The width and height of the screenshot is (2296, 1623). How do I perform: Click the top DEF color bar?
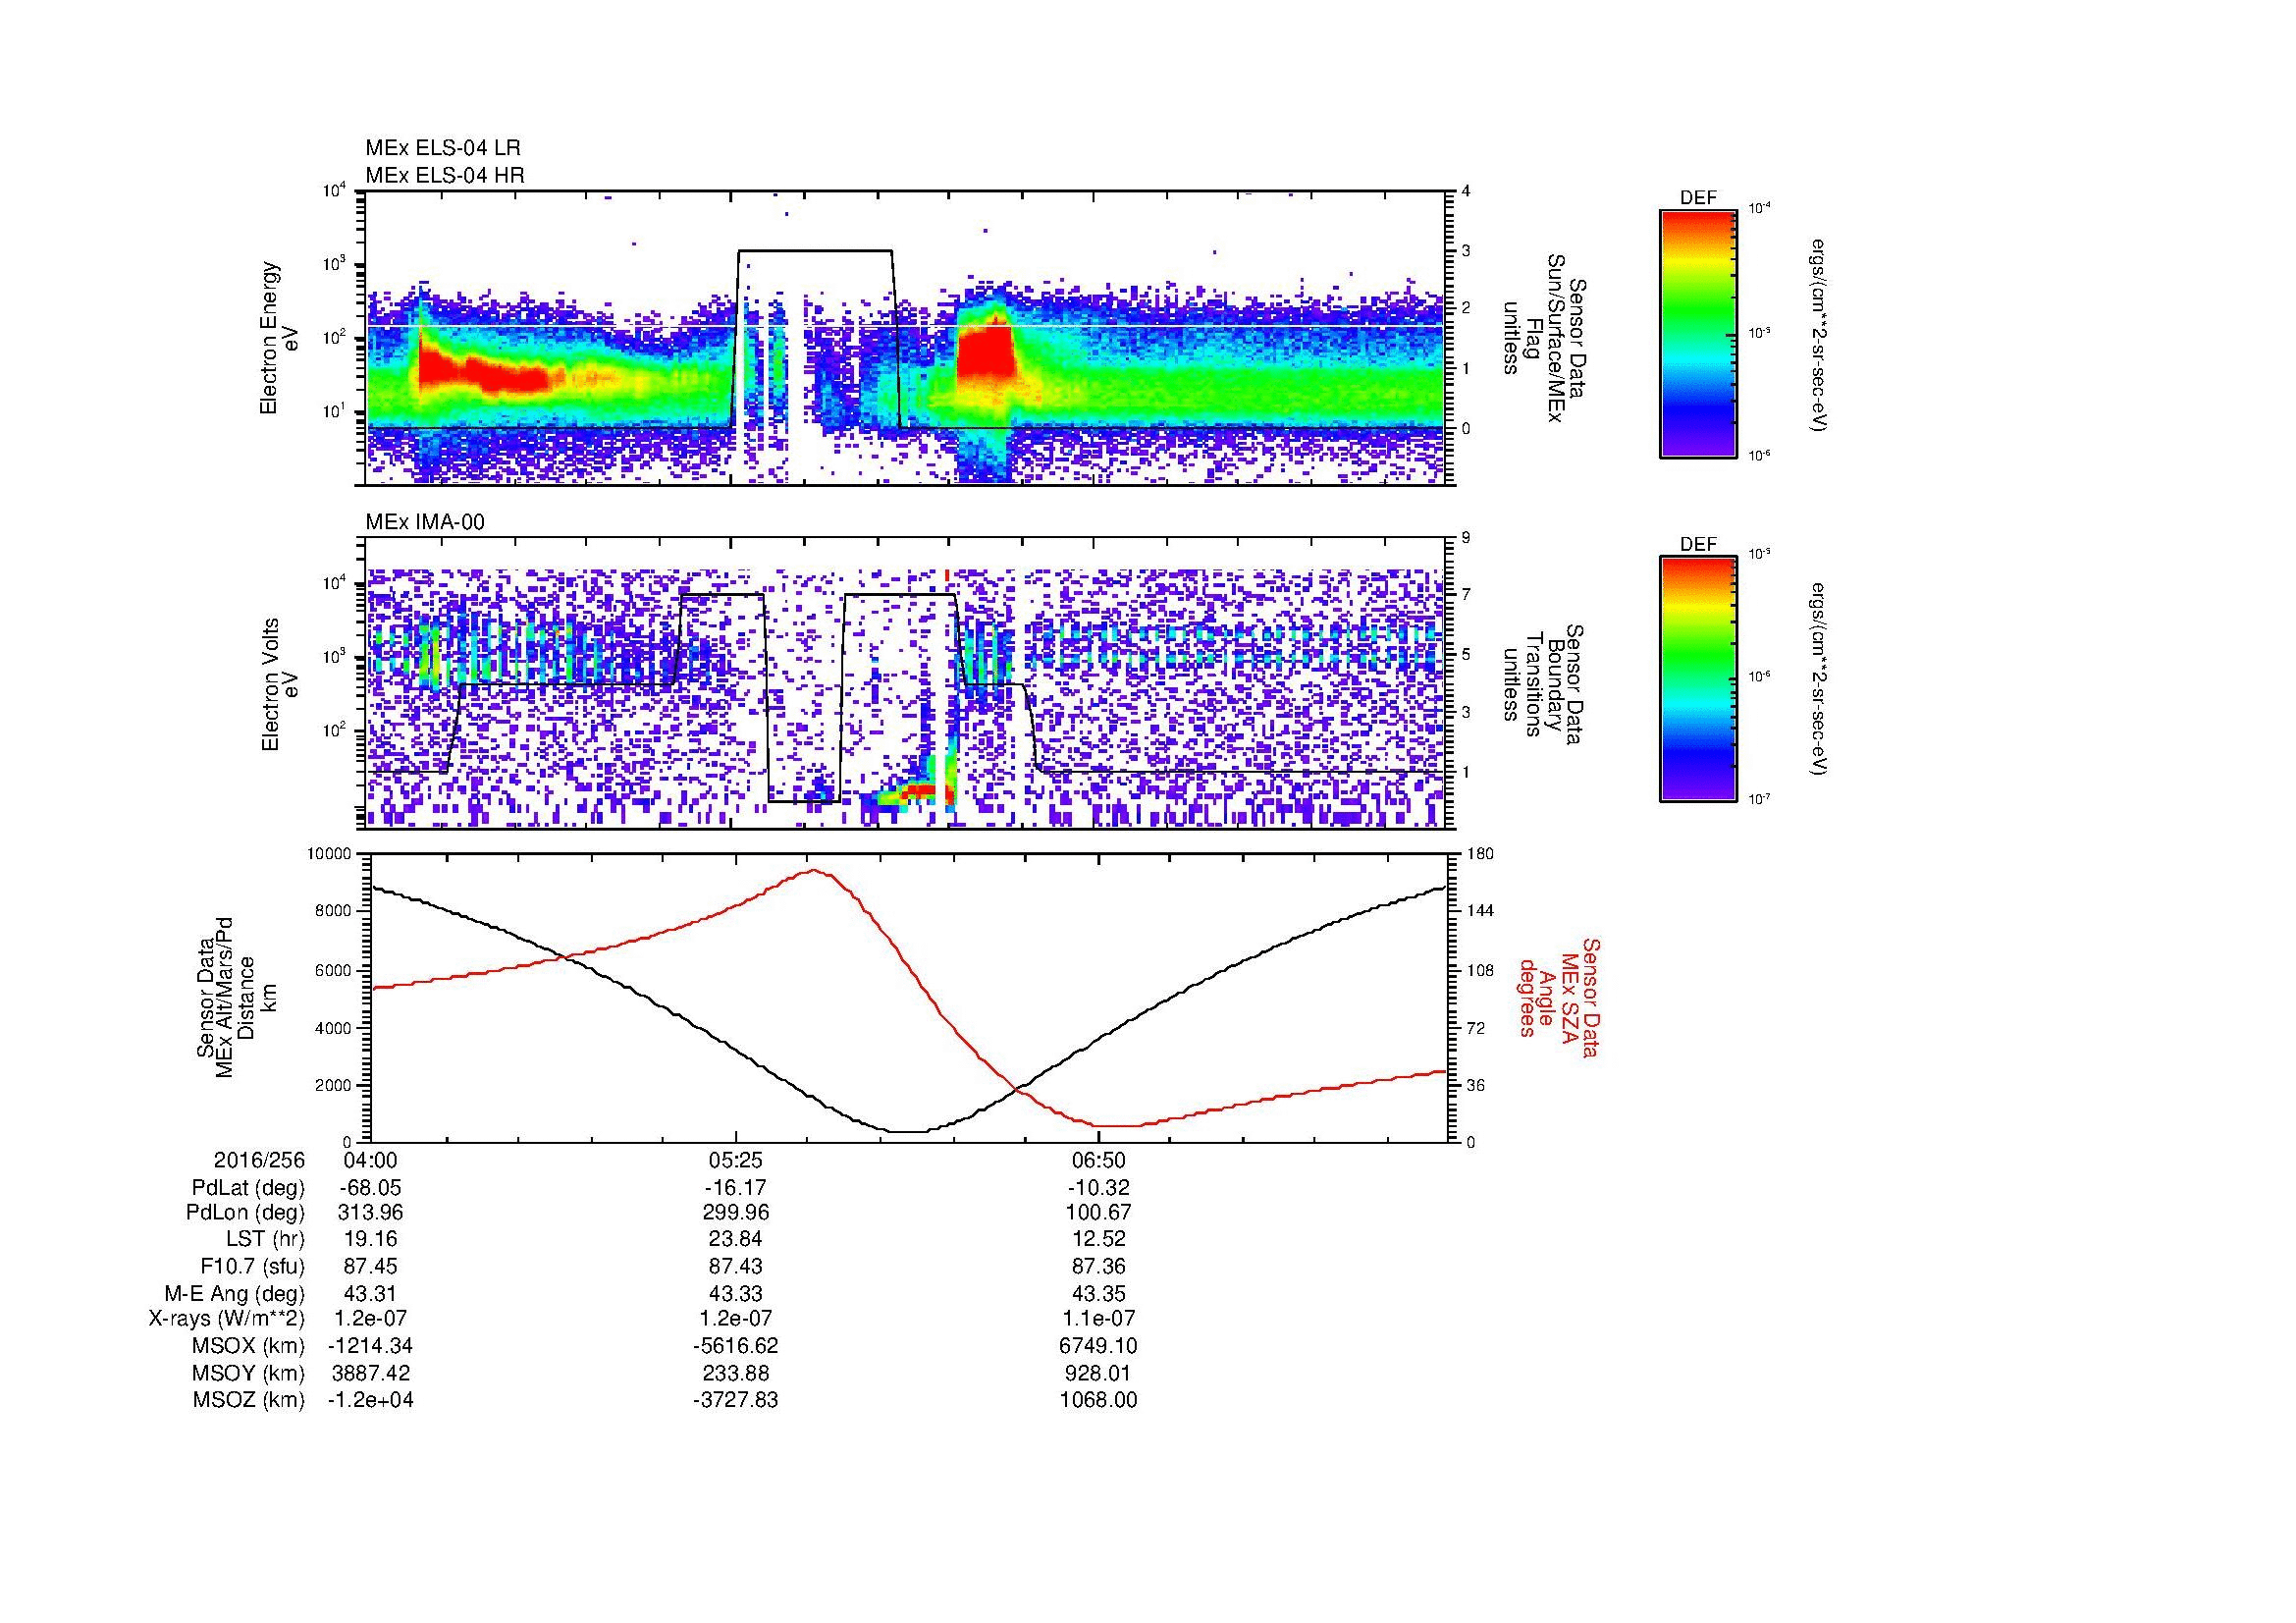coord(1698,333)
